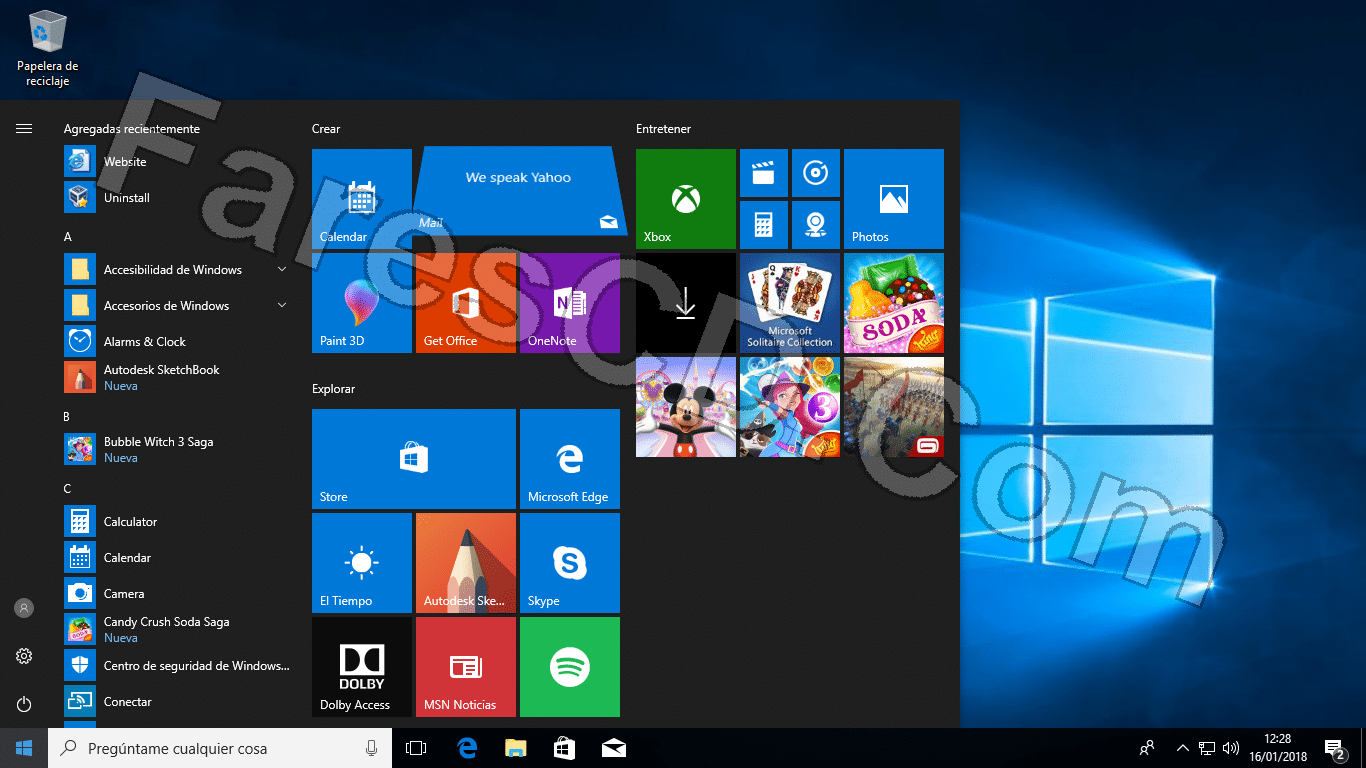This screenshot has width=1366, height=768.
Task: Click the Windows Start button
Action: pos(24,748)
